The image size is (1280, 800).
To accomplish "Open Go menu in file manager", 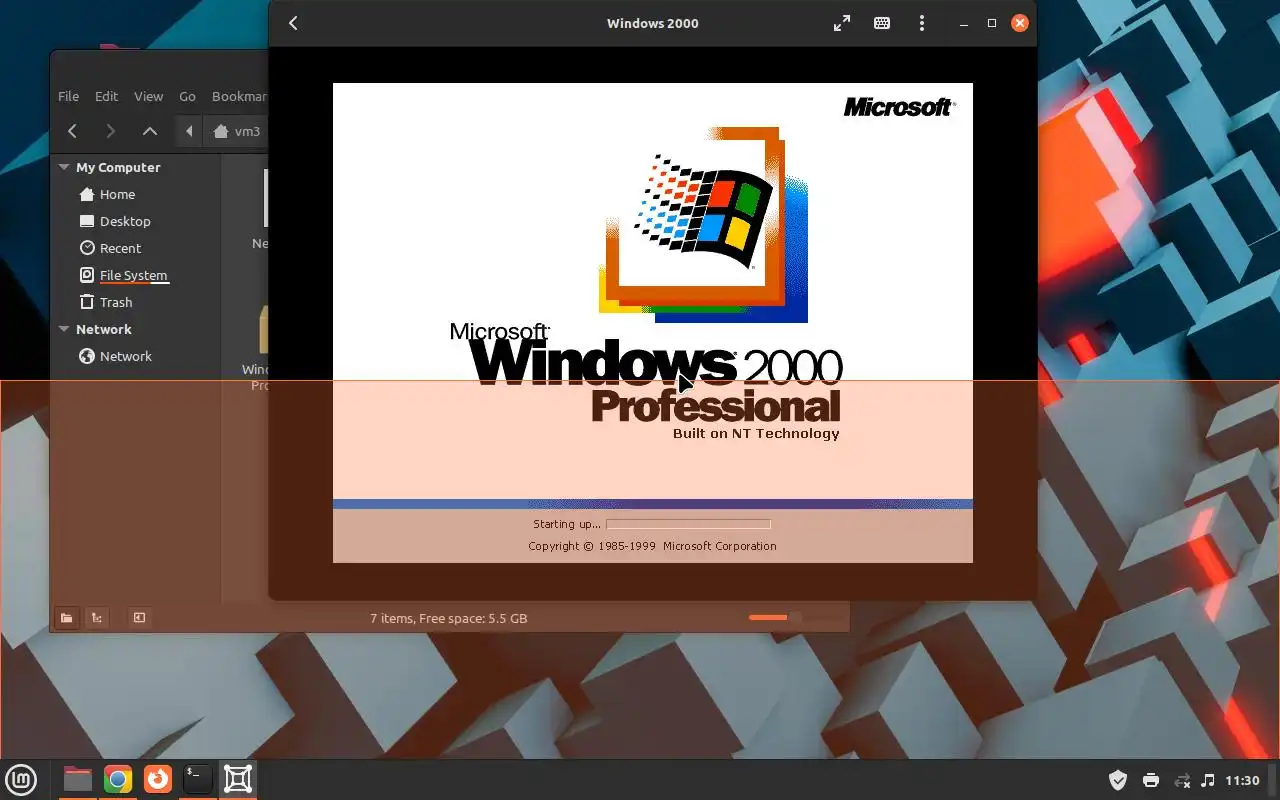I will [187, 96].
